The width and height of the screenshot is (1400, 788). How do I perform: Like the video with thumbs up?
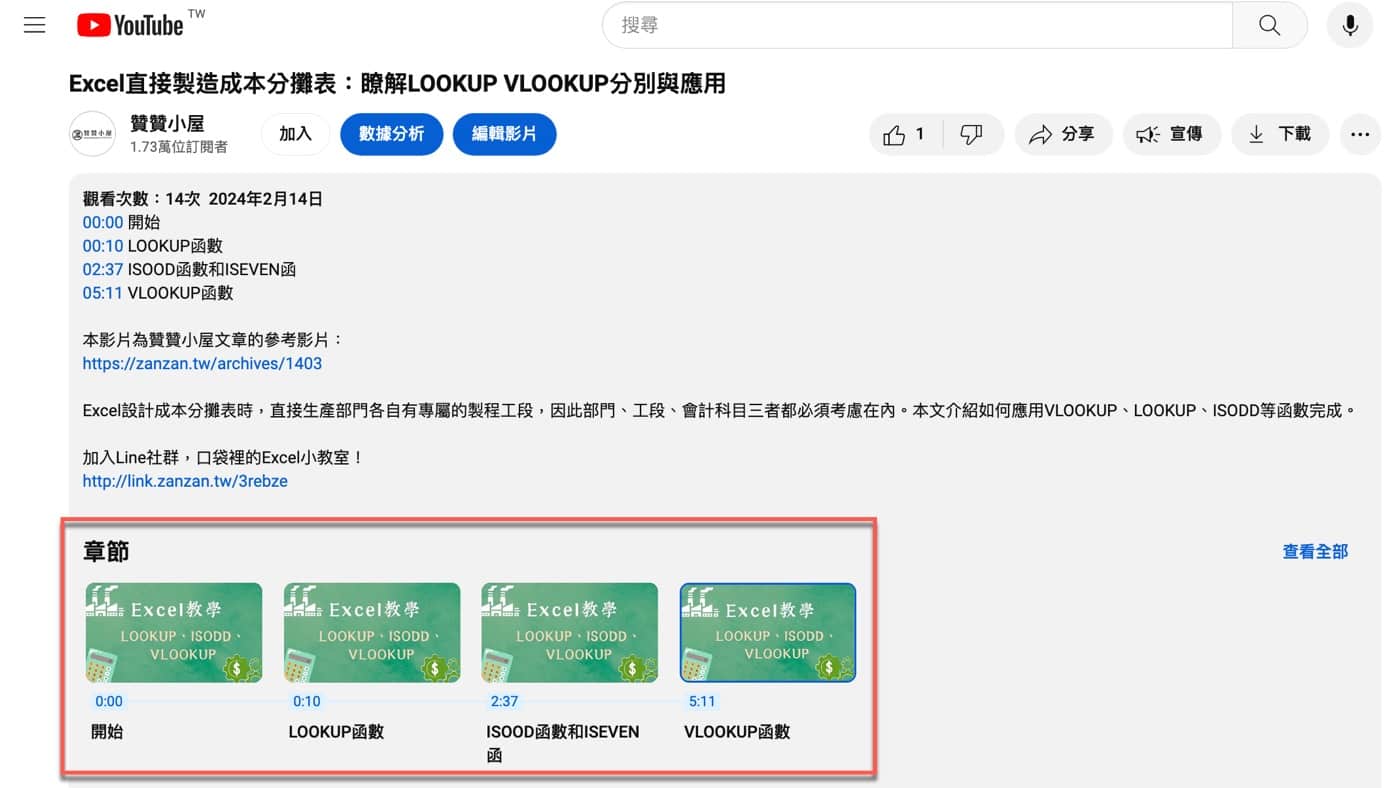coord(904,134)
